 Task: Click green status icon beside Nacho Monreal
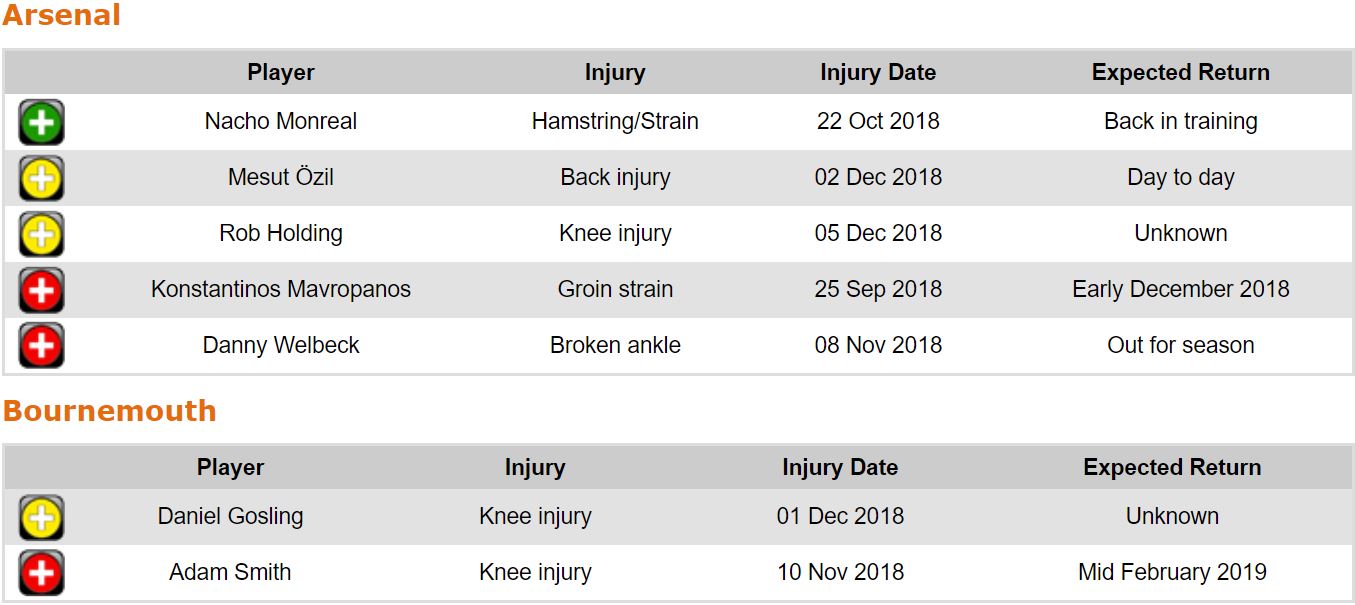coord(41,123)
